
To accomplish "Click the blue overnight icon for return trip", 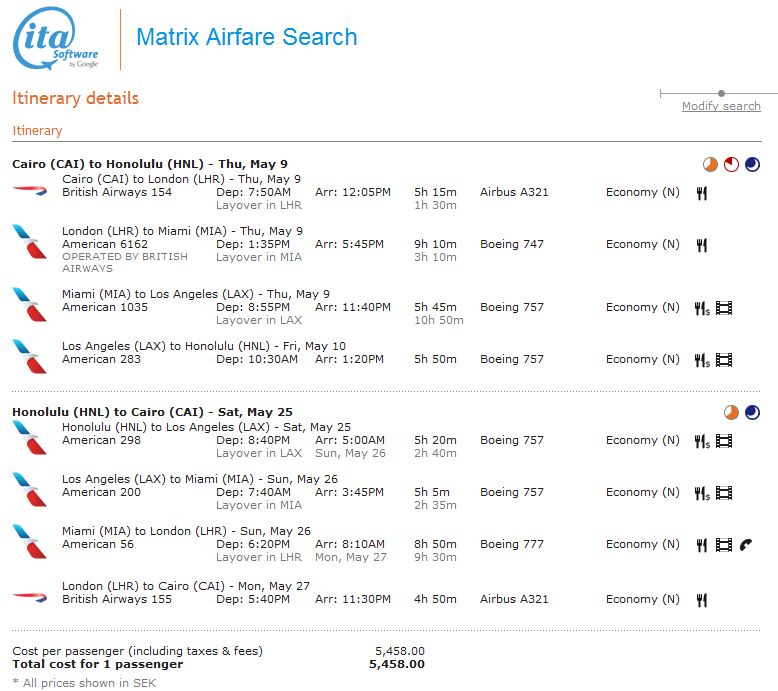I will [x=752, y=412].
